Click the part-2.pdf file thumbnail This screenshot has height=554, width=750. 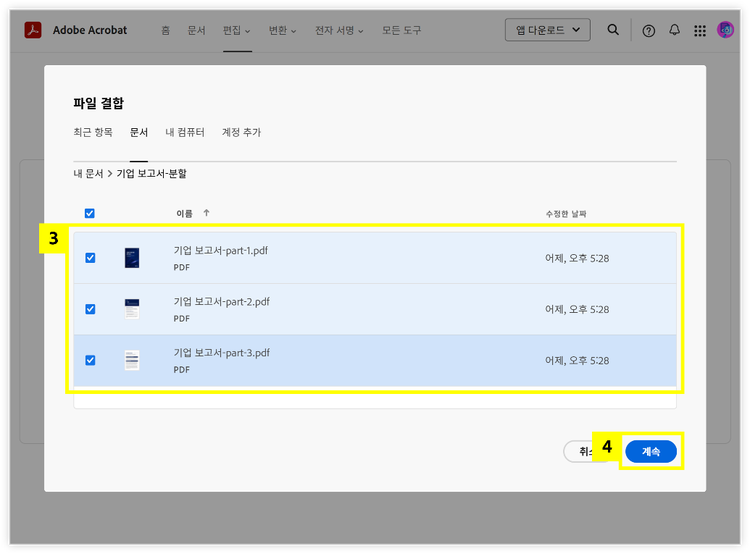tap(132, 309)
